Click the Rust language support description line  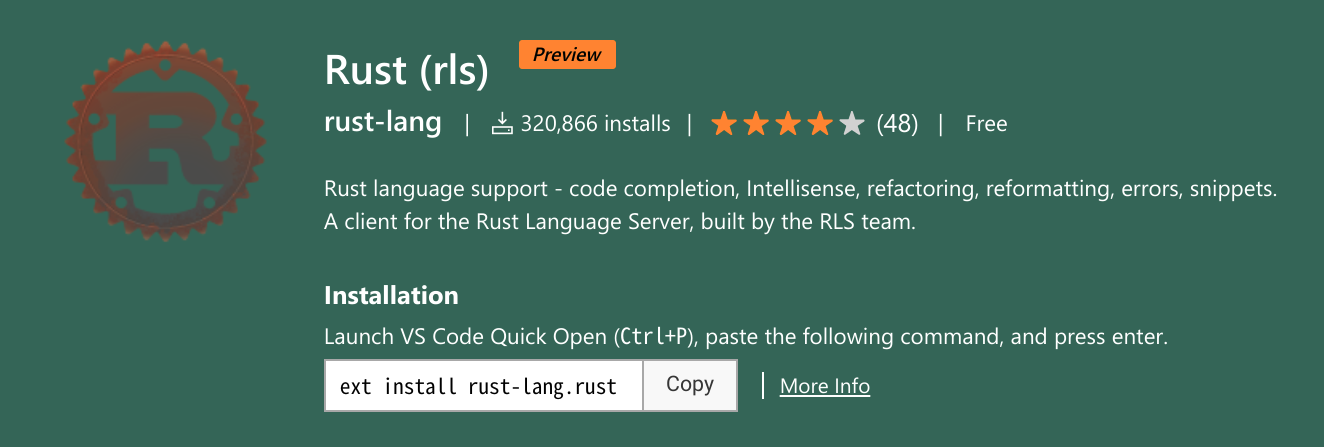[802, 189]
